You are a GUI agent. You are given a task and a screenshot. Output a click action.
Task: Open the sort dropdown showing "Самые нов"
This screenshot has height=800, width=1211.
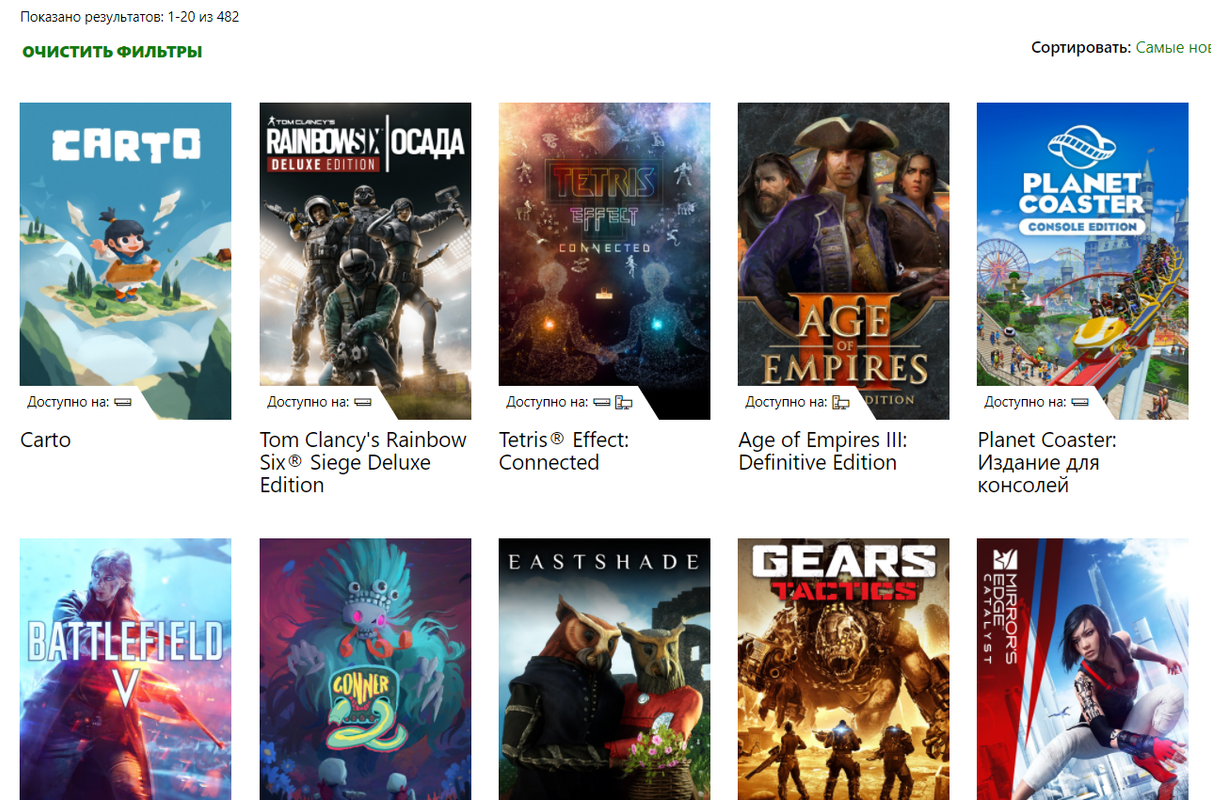[x=1173, y=47]
